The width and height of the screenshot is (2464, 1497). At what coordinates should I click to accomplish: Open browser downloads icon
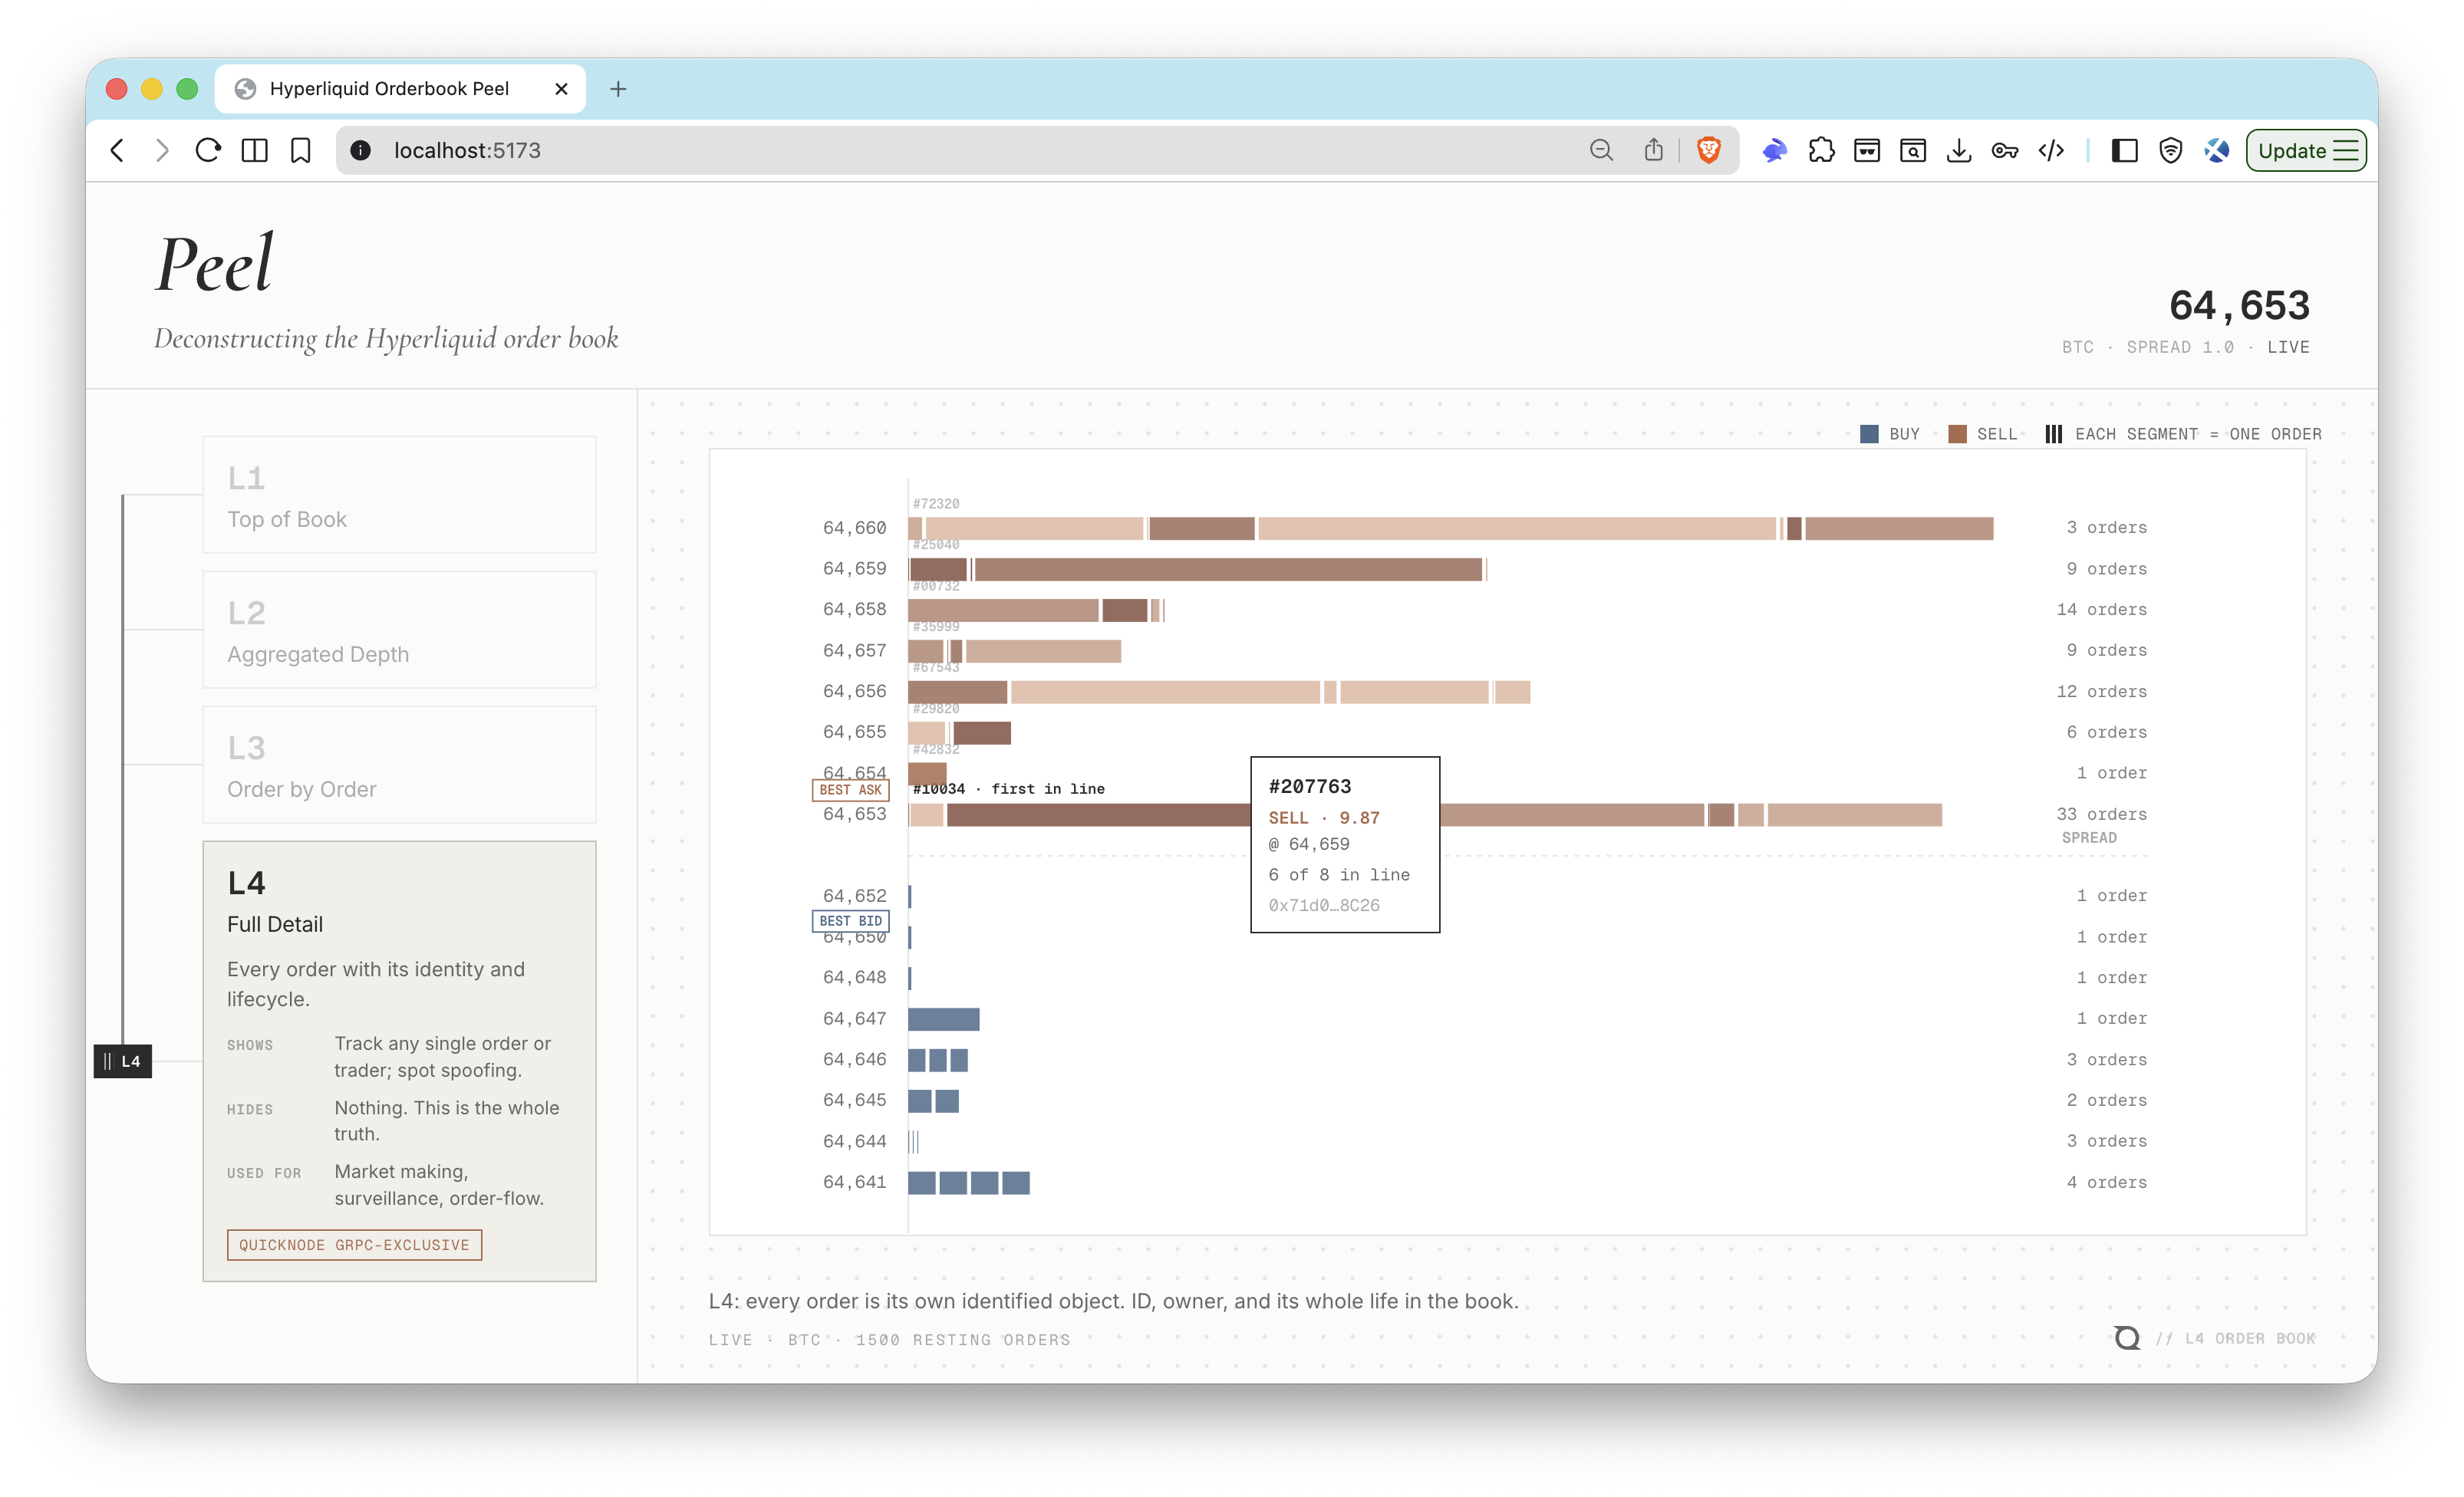point(1959,150)
